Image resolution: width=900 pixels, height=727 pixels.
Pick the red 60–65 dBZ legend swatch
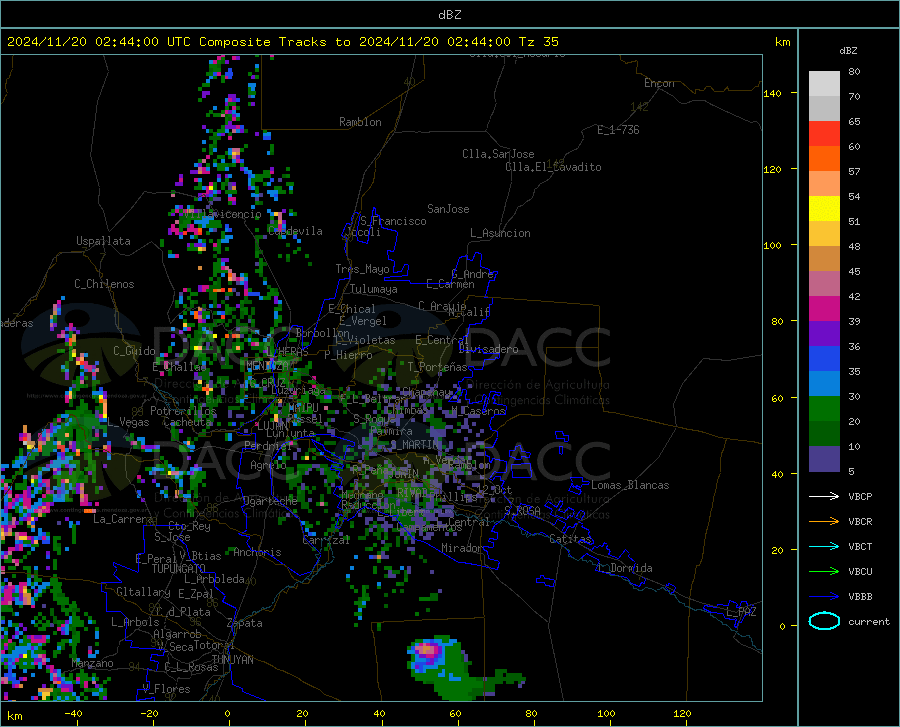point(824,134)
